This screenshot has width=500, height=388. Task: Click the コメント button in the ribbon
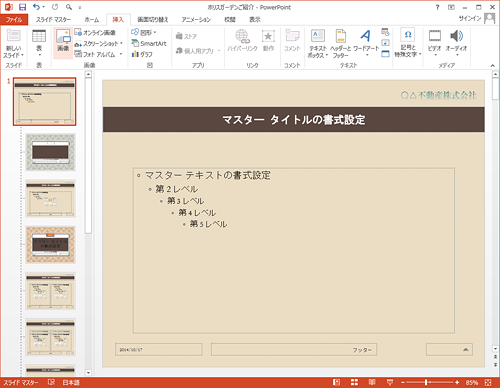pyautogui.click(x=292, y=40)
